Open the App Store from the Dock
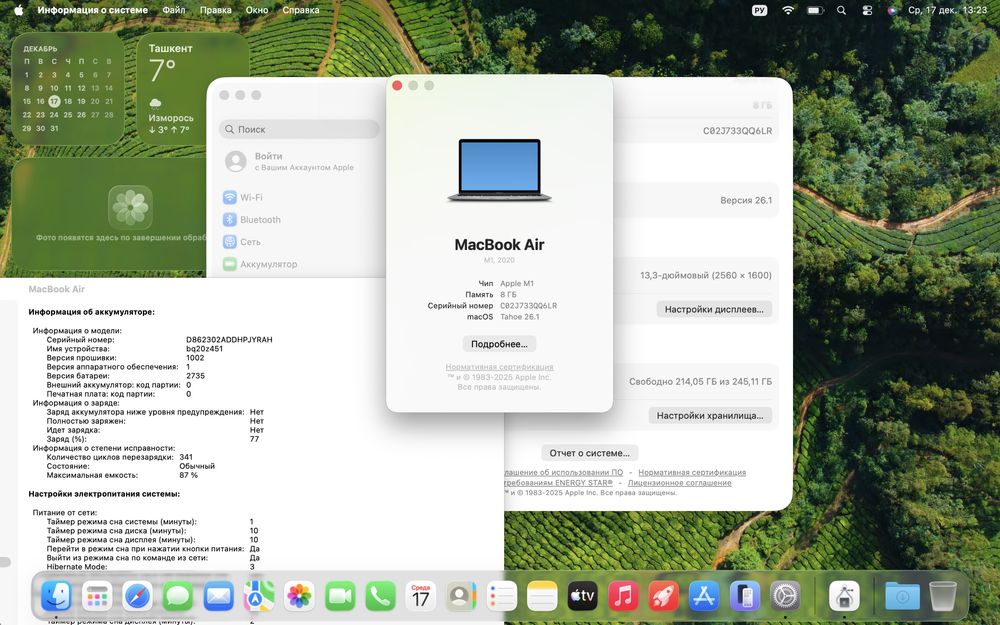 pos(704,597)
